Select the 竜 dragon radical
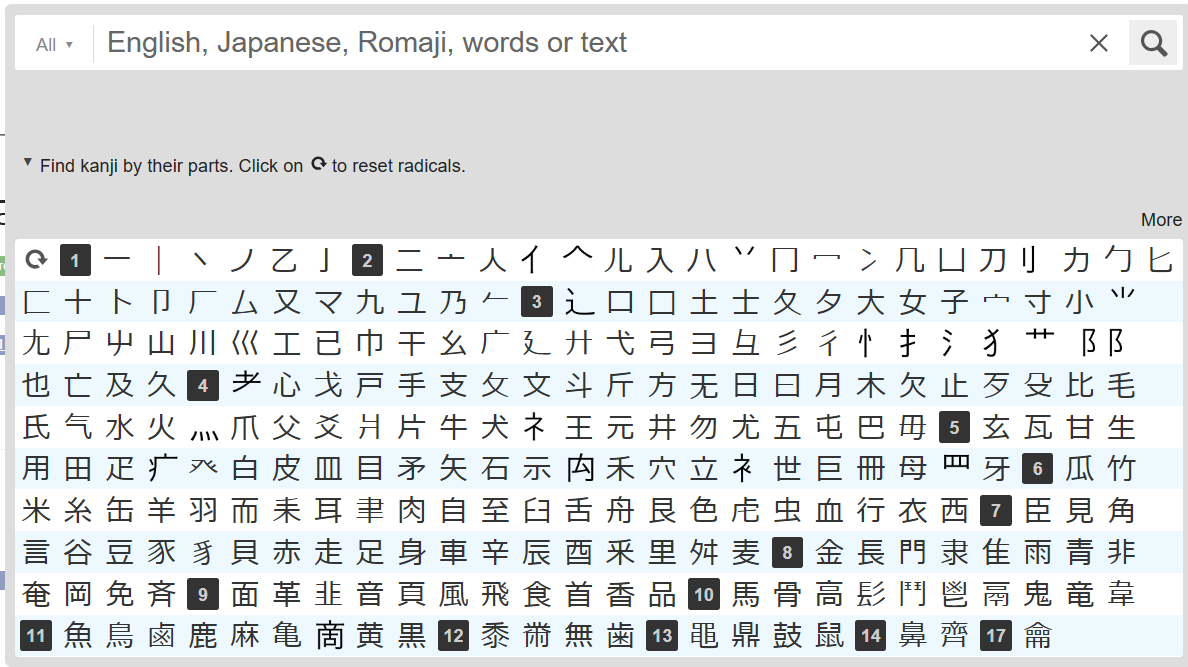Screen dimensions: 1188x667 pos(1080,594)
